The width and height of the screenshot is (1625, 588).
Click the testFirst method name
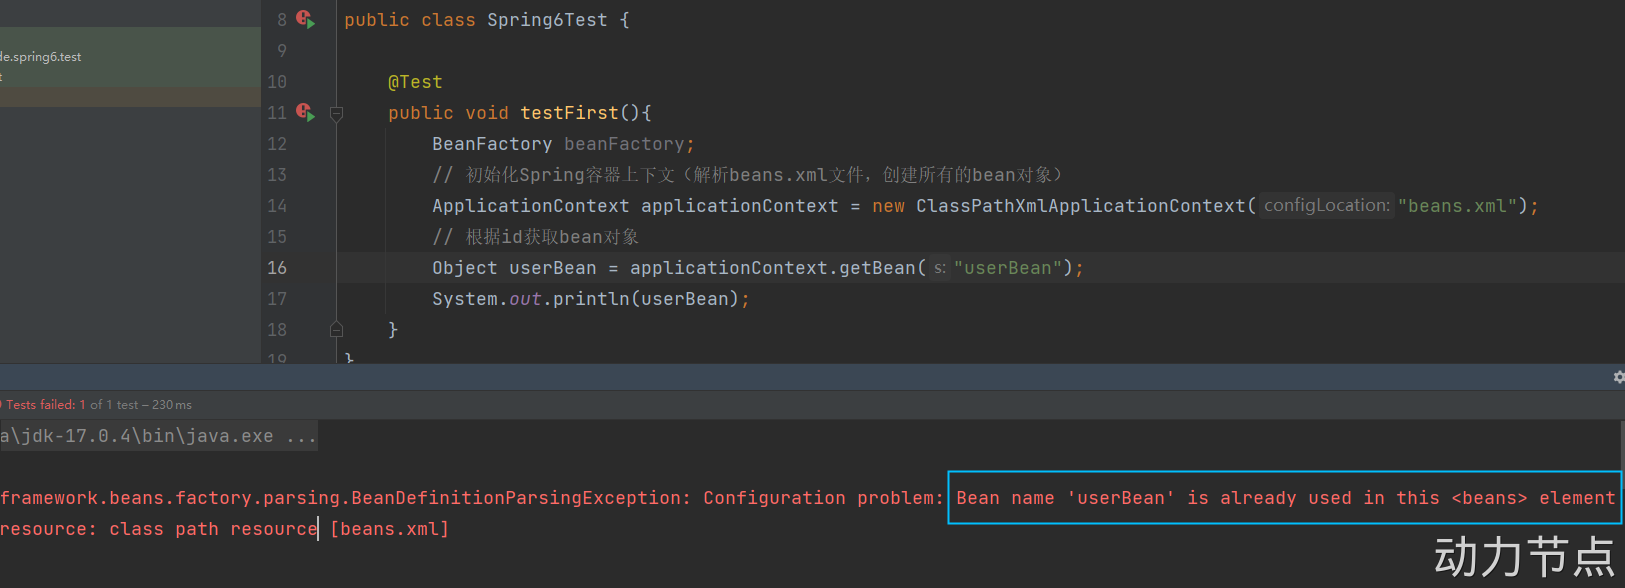[x=569, y=113]
